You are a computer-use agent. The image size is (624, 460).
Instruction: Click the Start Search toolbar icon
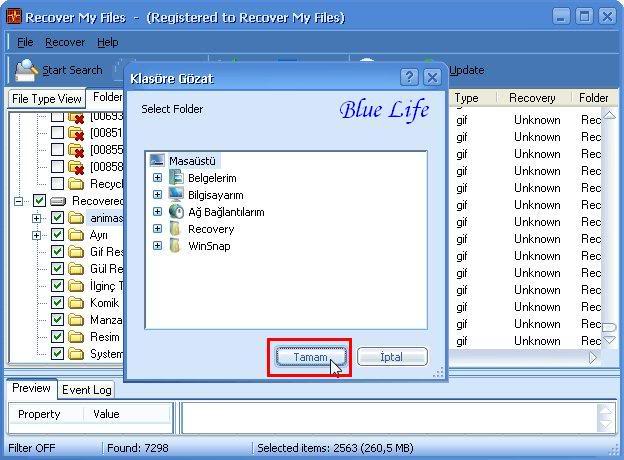tap(27, 70)
